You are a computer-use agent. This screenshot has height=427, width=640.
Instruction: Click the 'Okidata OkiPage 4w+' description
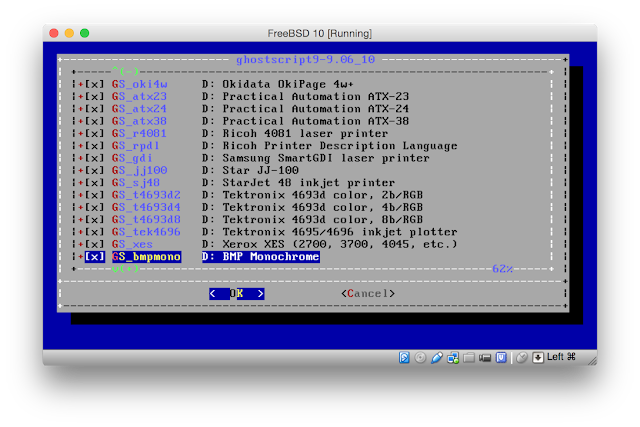click(287, 84)
